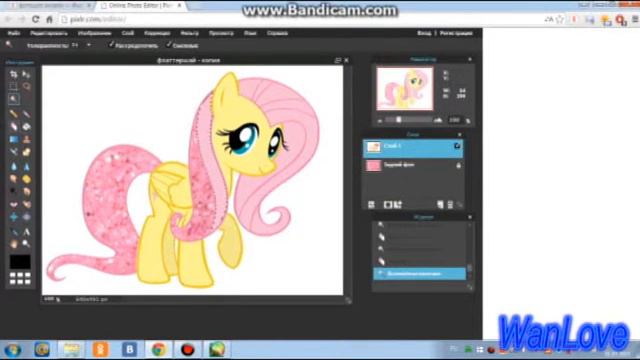The image size is (640, 360).
Task: Select the Paint Bucket tool
Action: pos(27,127)
